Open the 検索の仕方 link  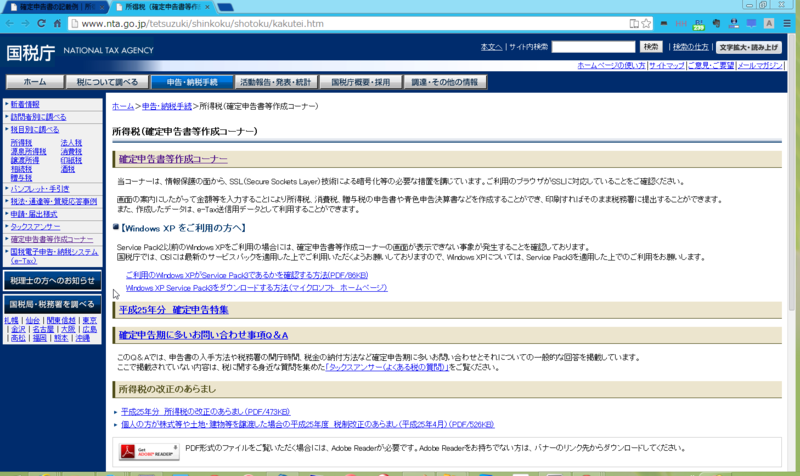[x=690, y=47]
